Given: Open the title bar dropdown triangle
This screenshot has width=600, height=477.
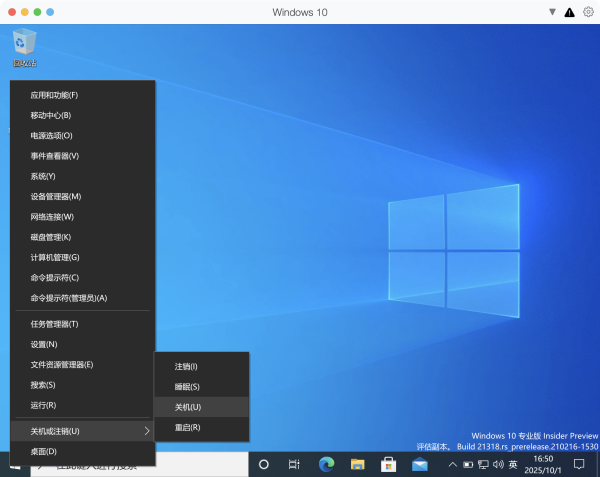Looking at the screenshot, I should (551, 12).
